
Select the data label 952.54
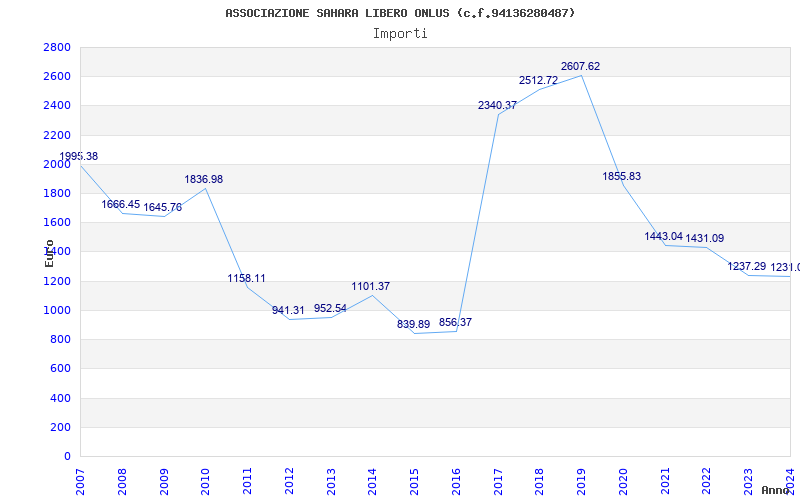point(330,309)
